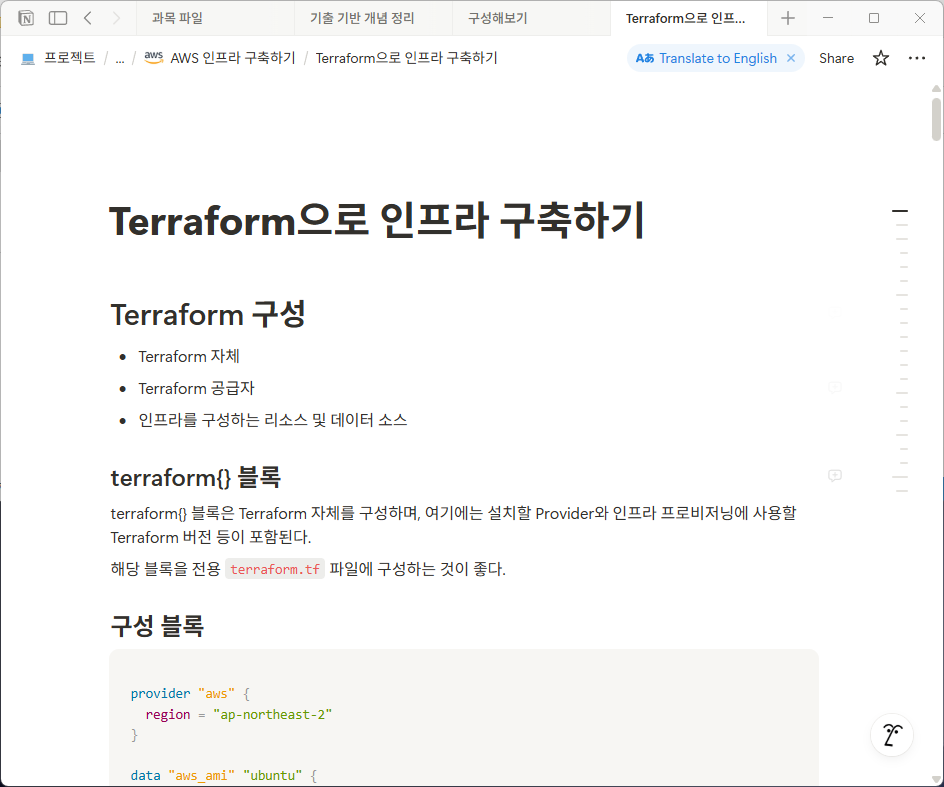
Task: Click inline code terraform.tf
Action: tap(275, 569)
